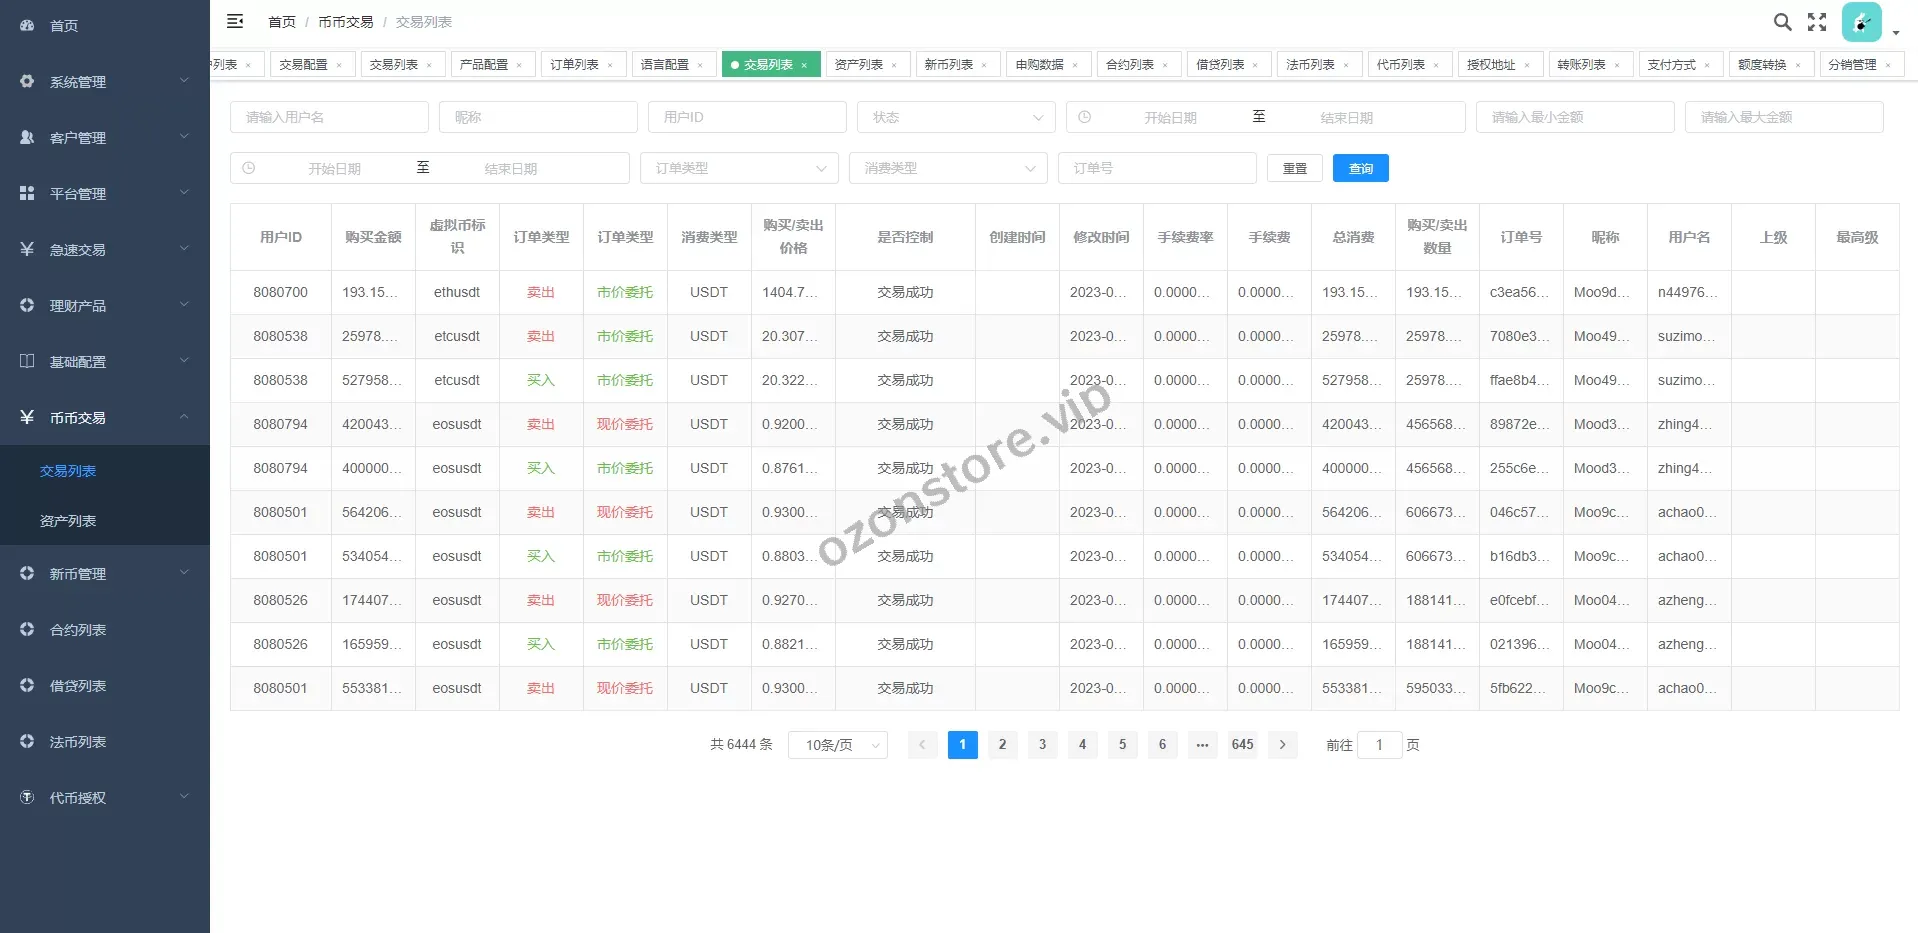Expand the 系统管理 sidebar menu

click(x=104, y=81)
